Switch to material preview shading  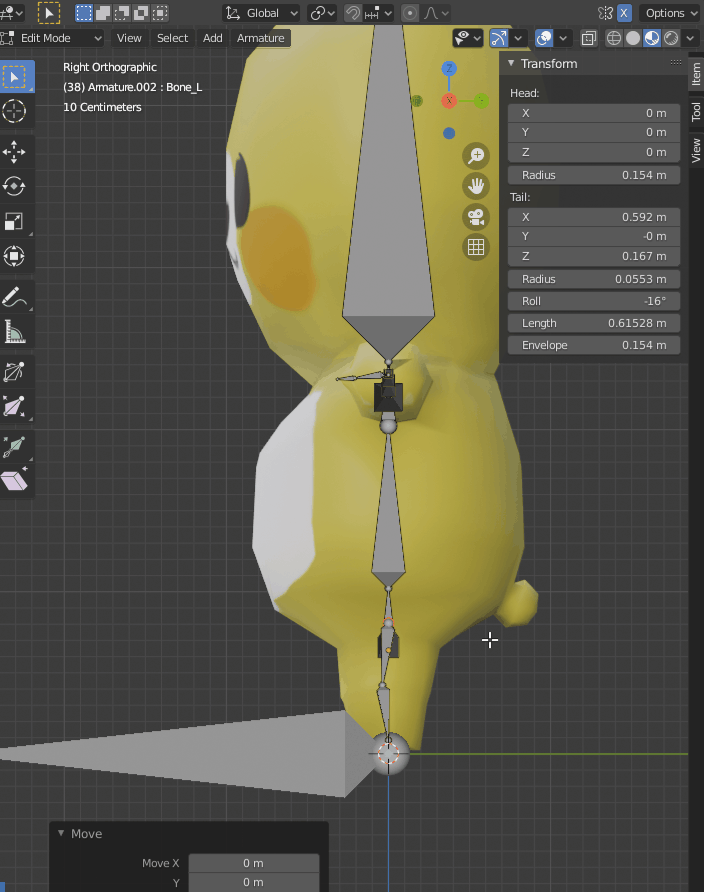(x=652, y=38)
